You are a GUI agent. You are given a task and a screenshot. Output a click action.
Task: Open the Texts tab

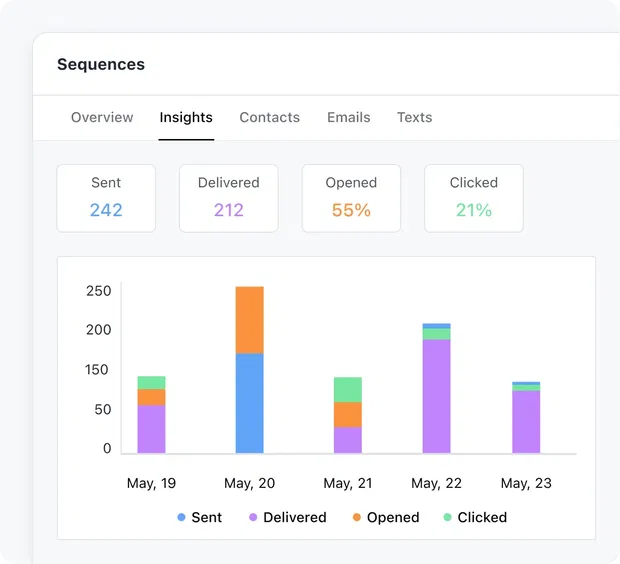pyautogui.click(x=414, y=117)
